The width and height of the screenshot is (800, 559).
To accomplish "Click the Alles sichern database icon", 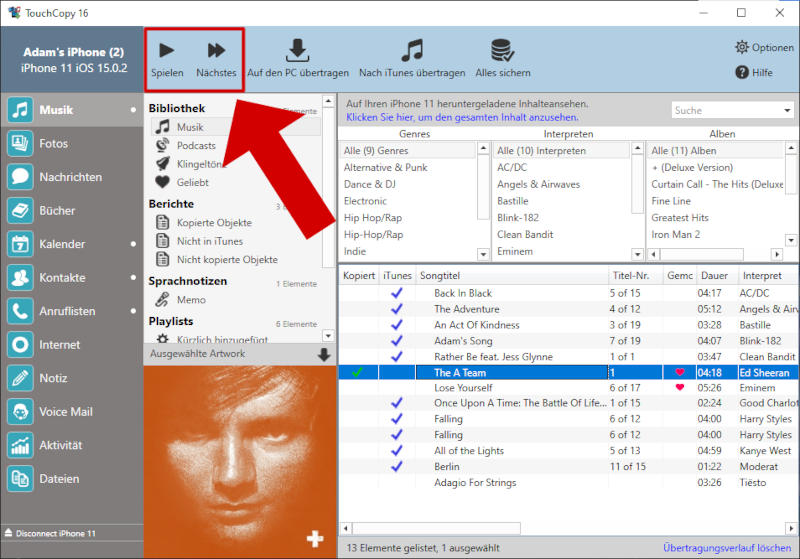I will [503, 50].
